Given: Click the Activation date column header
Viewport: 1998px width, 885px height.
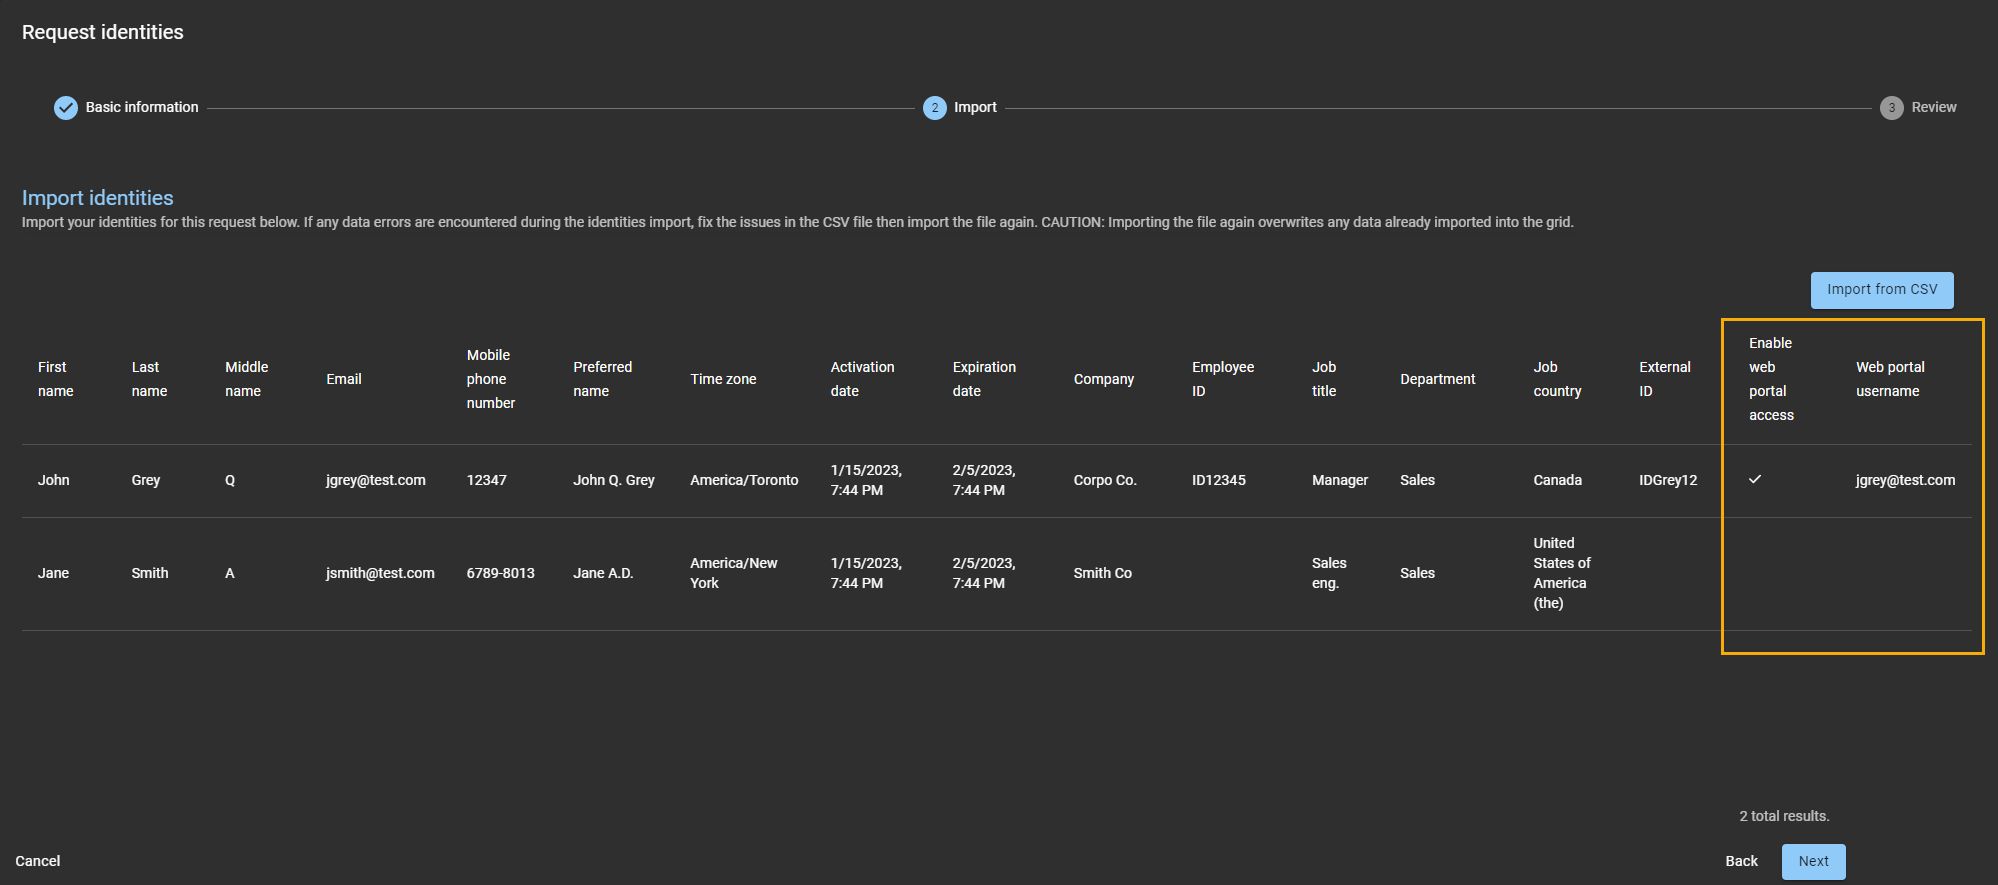Looking at the screenshot, I should click(862, 379).
